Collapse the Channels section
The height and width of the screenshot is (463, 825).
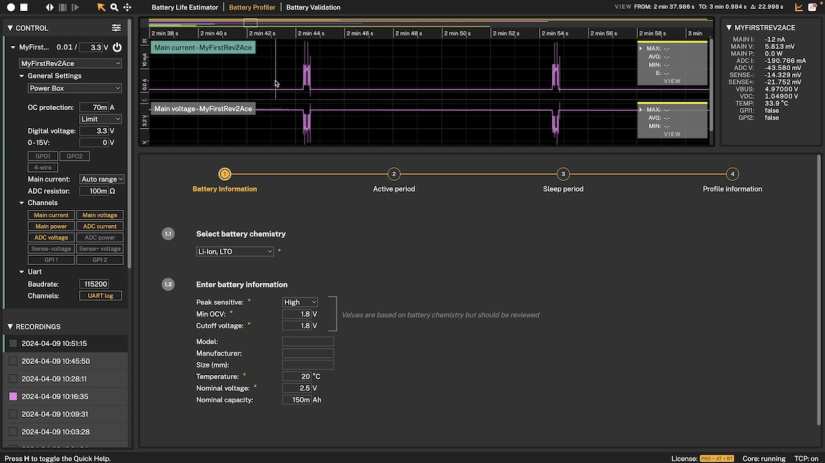pos(22,203)
